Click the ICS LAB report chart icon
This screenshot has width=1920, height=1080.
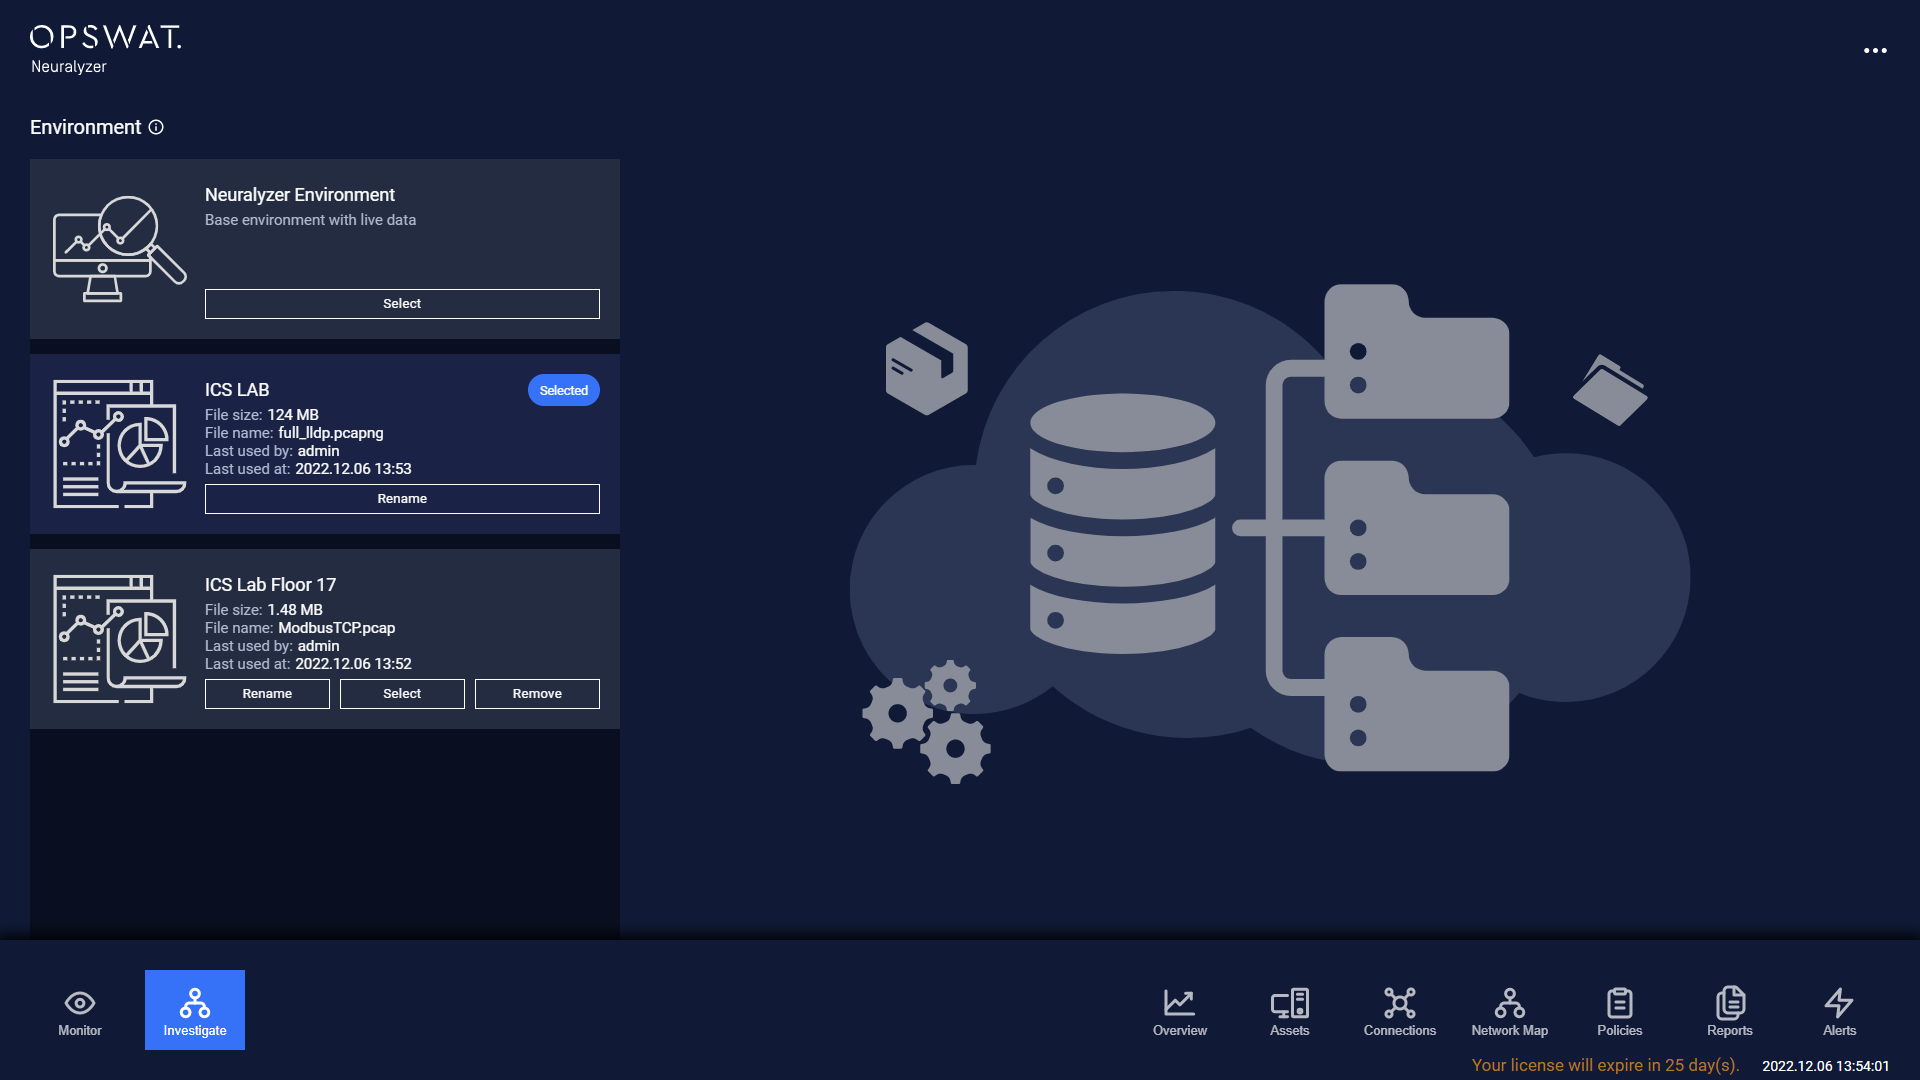click(x=119, y=444)
